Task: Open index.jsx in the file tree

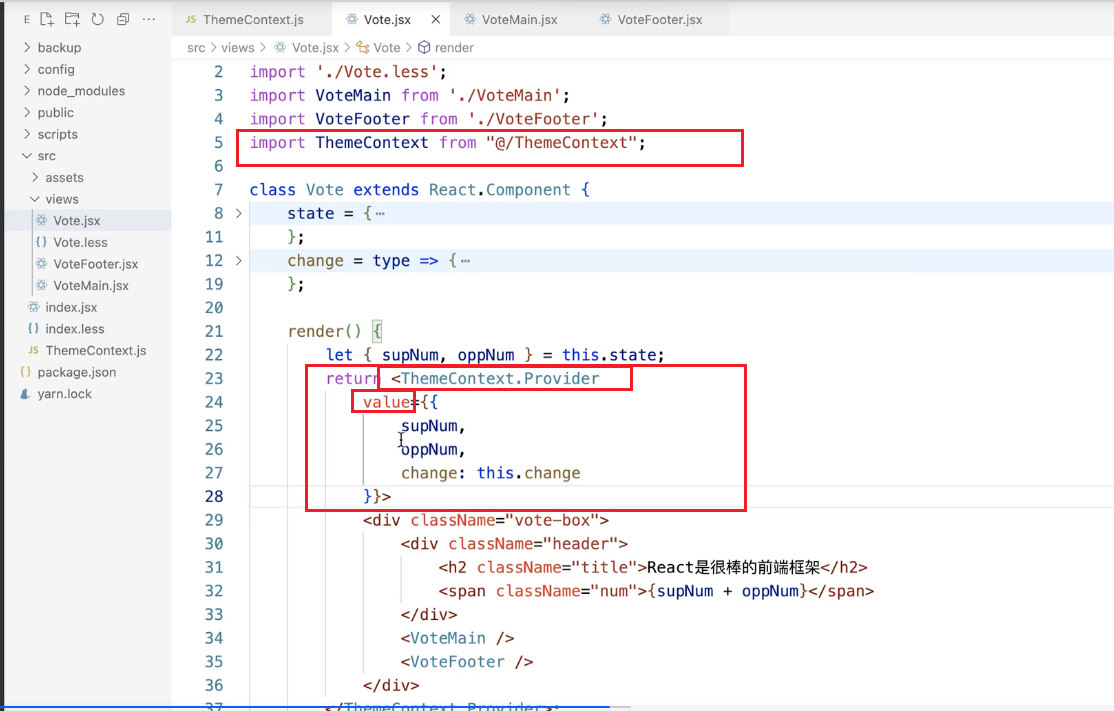Action: tap(71, 308)
